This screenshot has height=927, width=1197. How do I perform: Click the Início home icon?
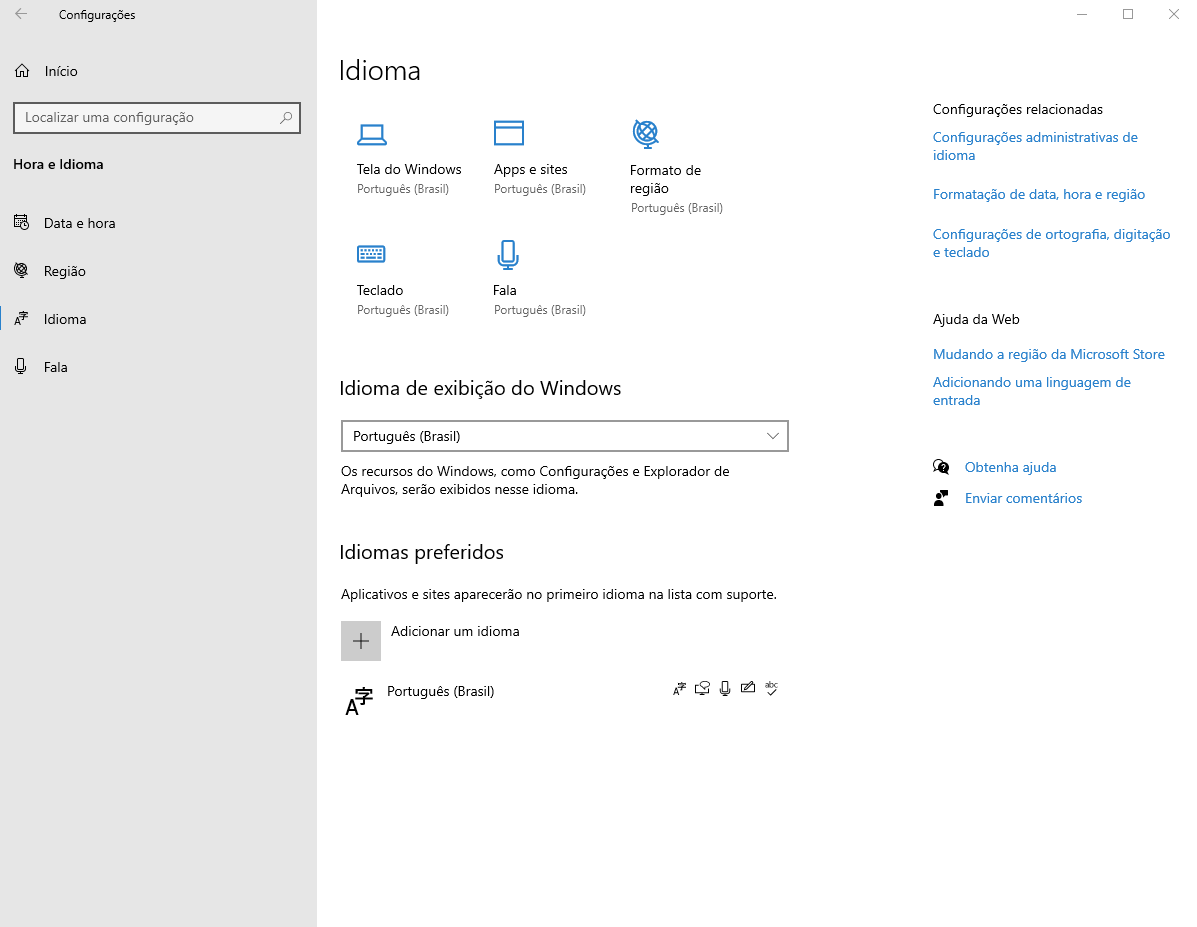[22, 71]
